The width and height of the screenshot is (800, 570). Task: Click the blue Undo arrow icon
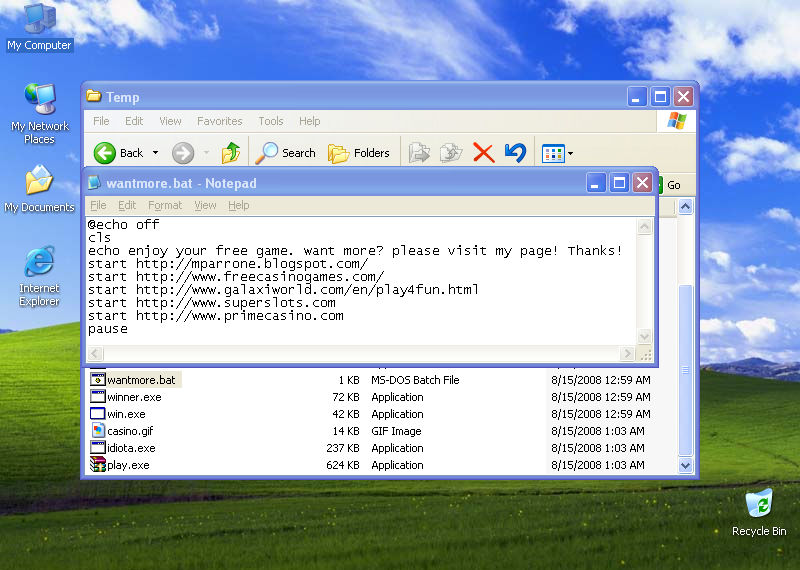pos(515,153)
